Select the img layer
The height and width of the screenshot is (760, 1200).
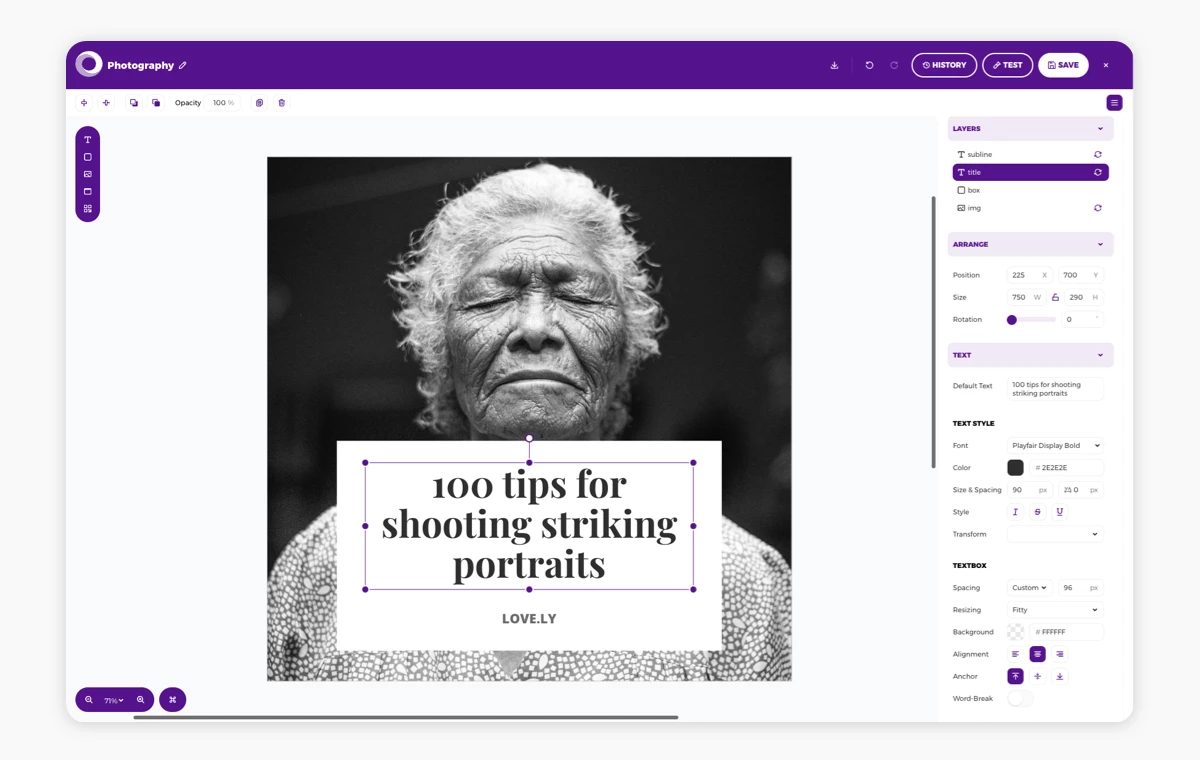1030,208
